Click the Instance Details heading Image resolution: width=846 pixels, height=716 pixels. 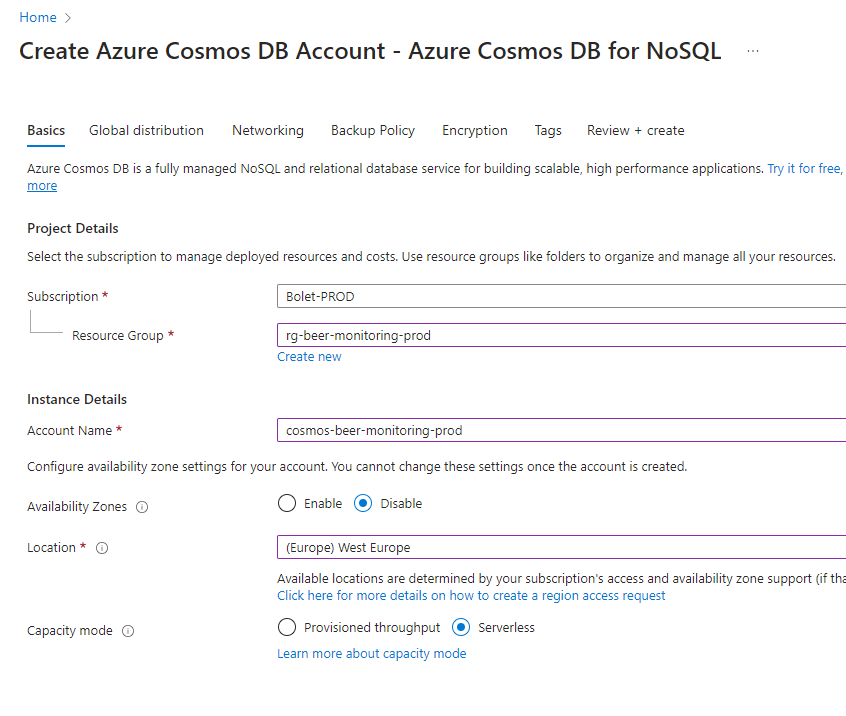[x=77, y=400]
